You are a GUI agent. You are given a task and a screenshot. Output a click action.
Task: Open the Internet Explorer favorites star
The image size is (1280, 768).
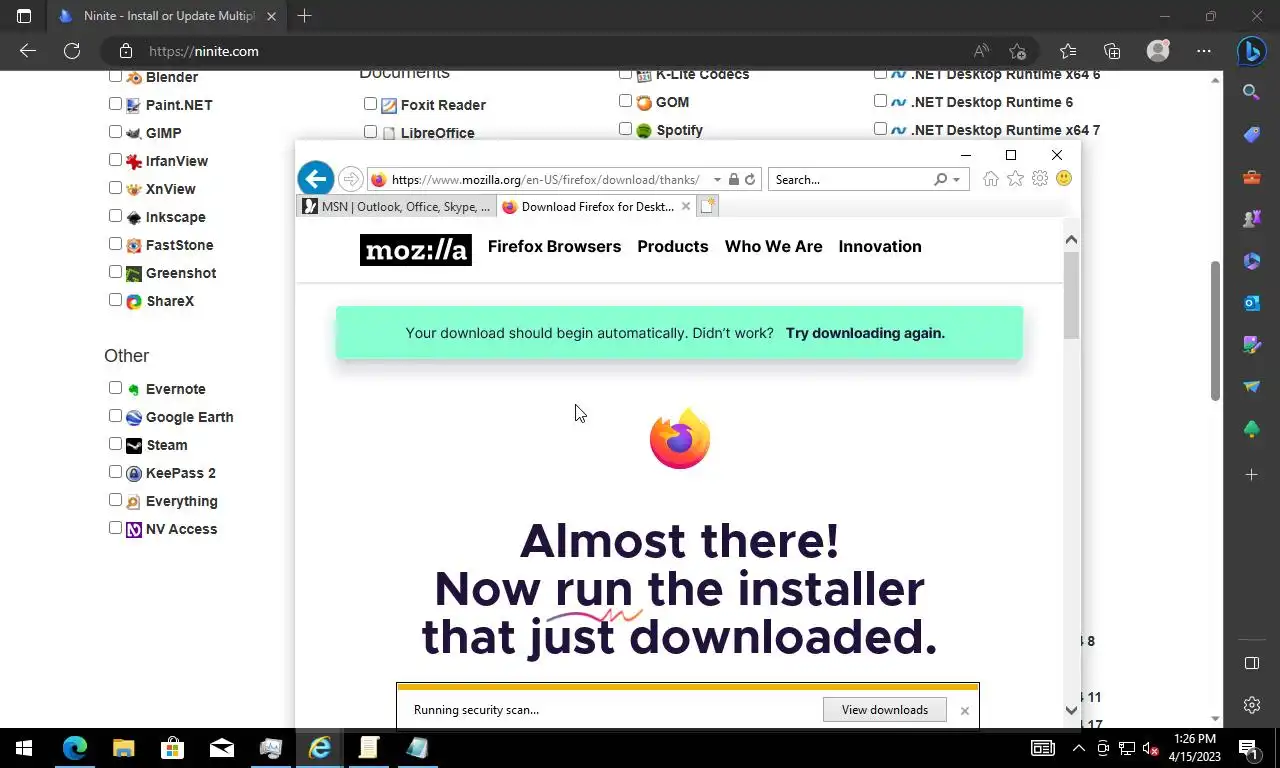(1015, 179)
